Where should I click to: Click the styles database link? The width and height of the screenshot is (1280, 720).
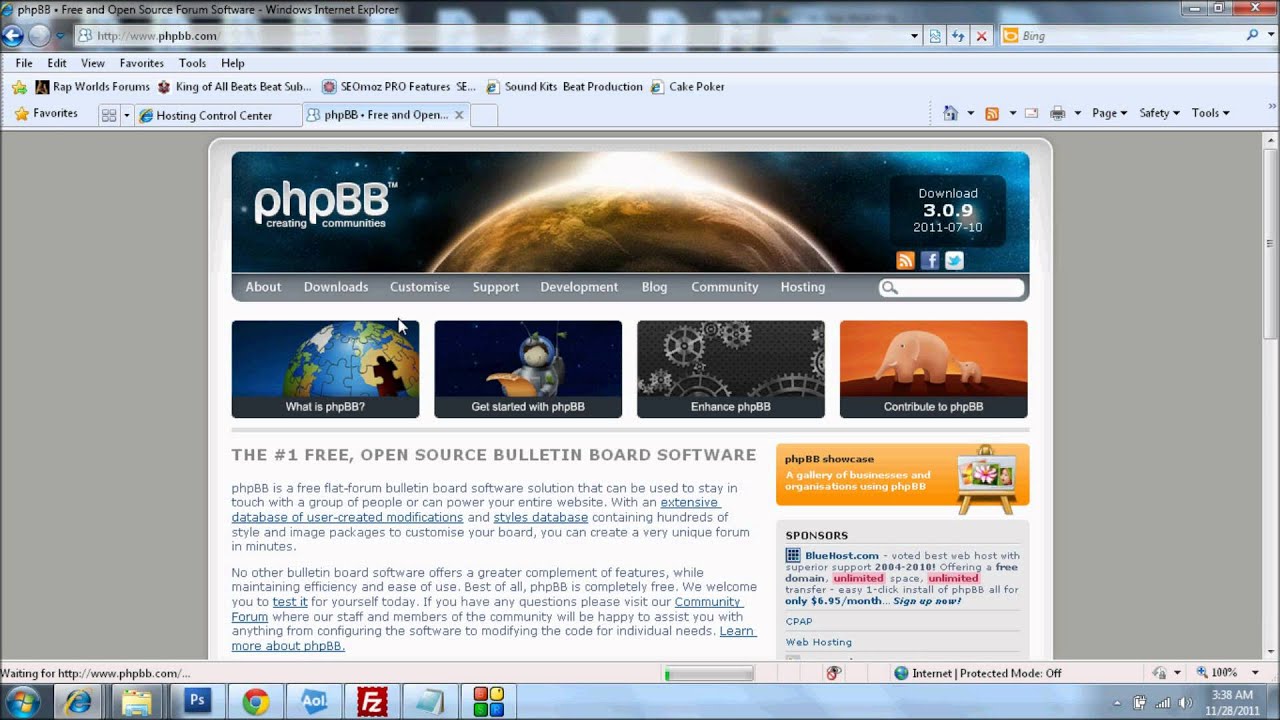tap(541, 517)
